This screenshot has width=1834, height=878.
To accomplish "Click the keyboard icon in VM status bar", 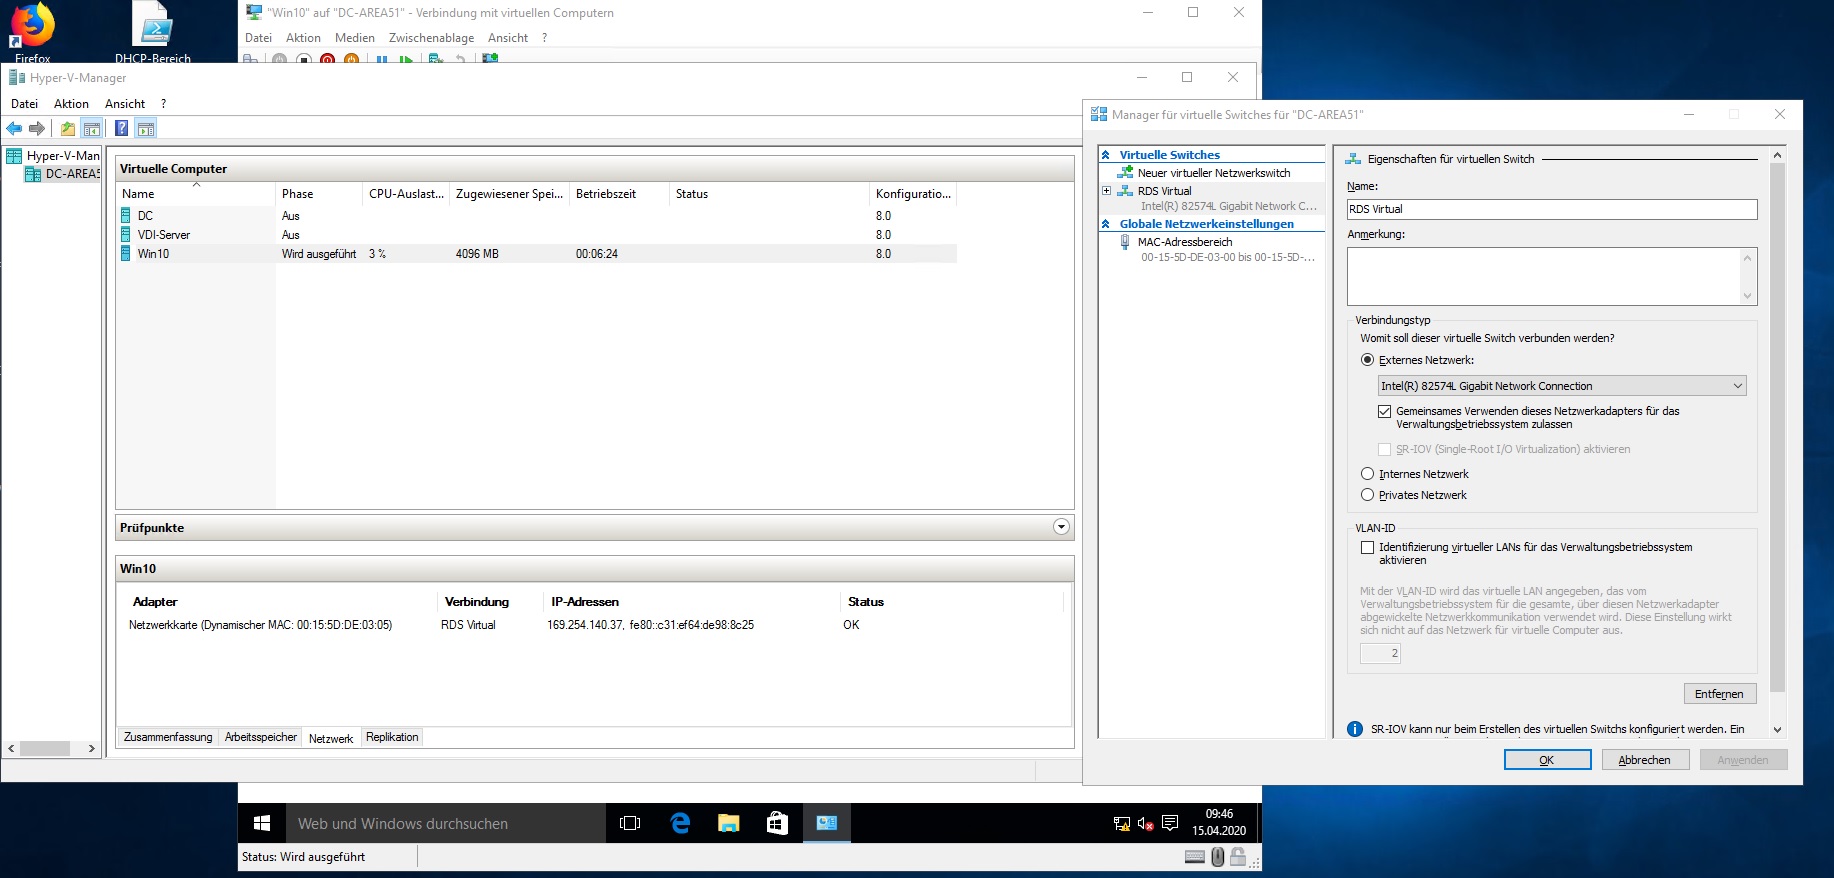I will point(1195,857).
